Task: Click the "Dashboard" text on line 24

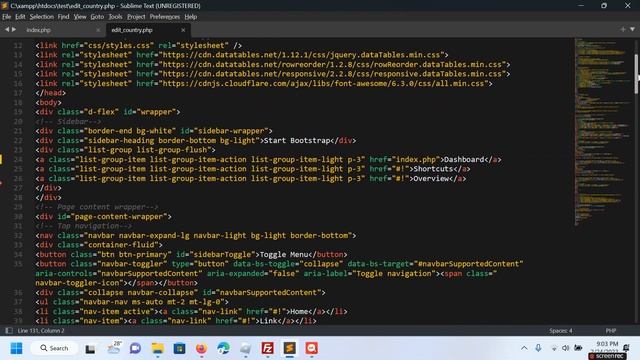Action: coord(464,160)
